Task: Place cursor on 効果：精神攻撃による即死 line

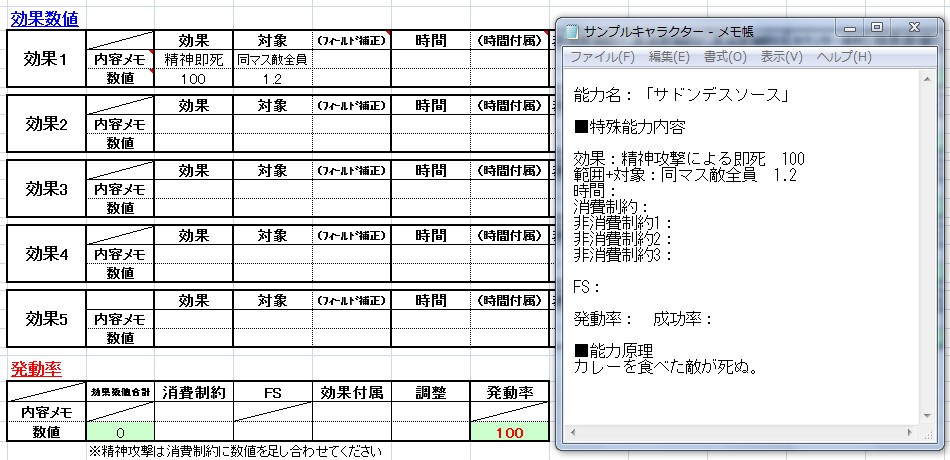Action: click(x=689, y=159)
